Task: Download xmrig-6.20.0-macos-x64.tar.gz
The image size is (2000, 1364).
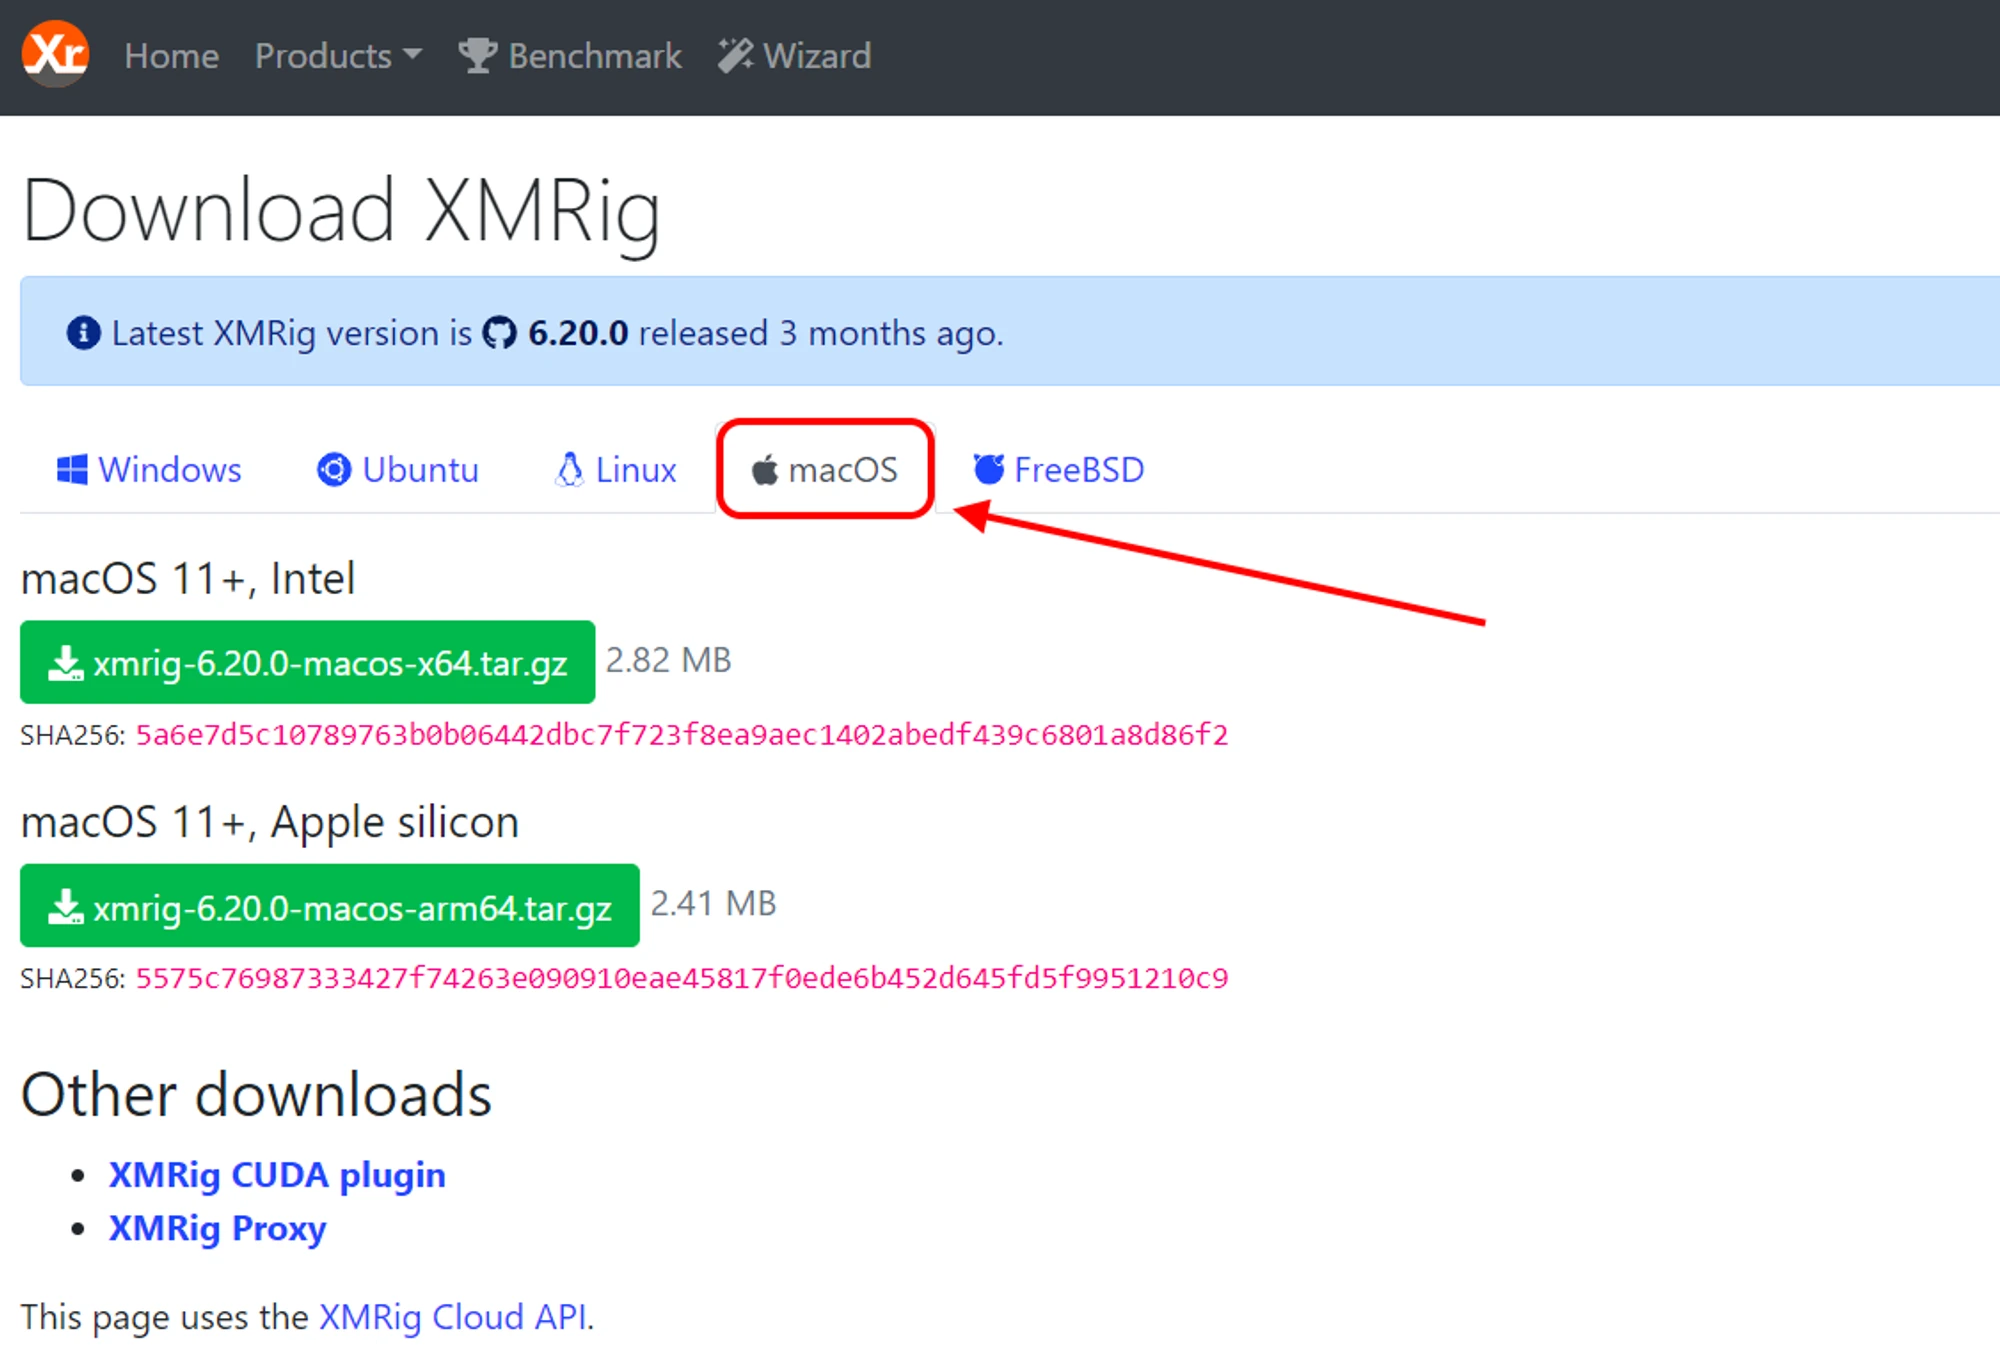Action: [x=307, y=662]
